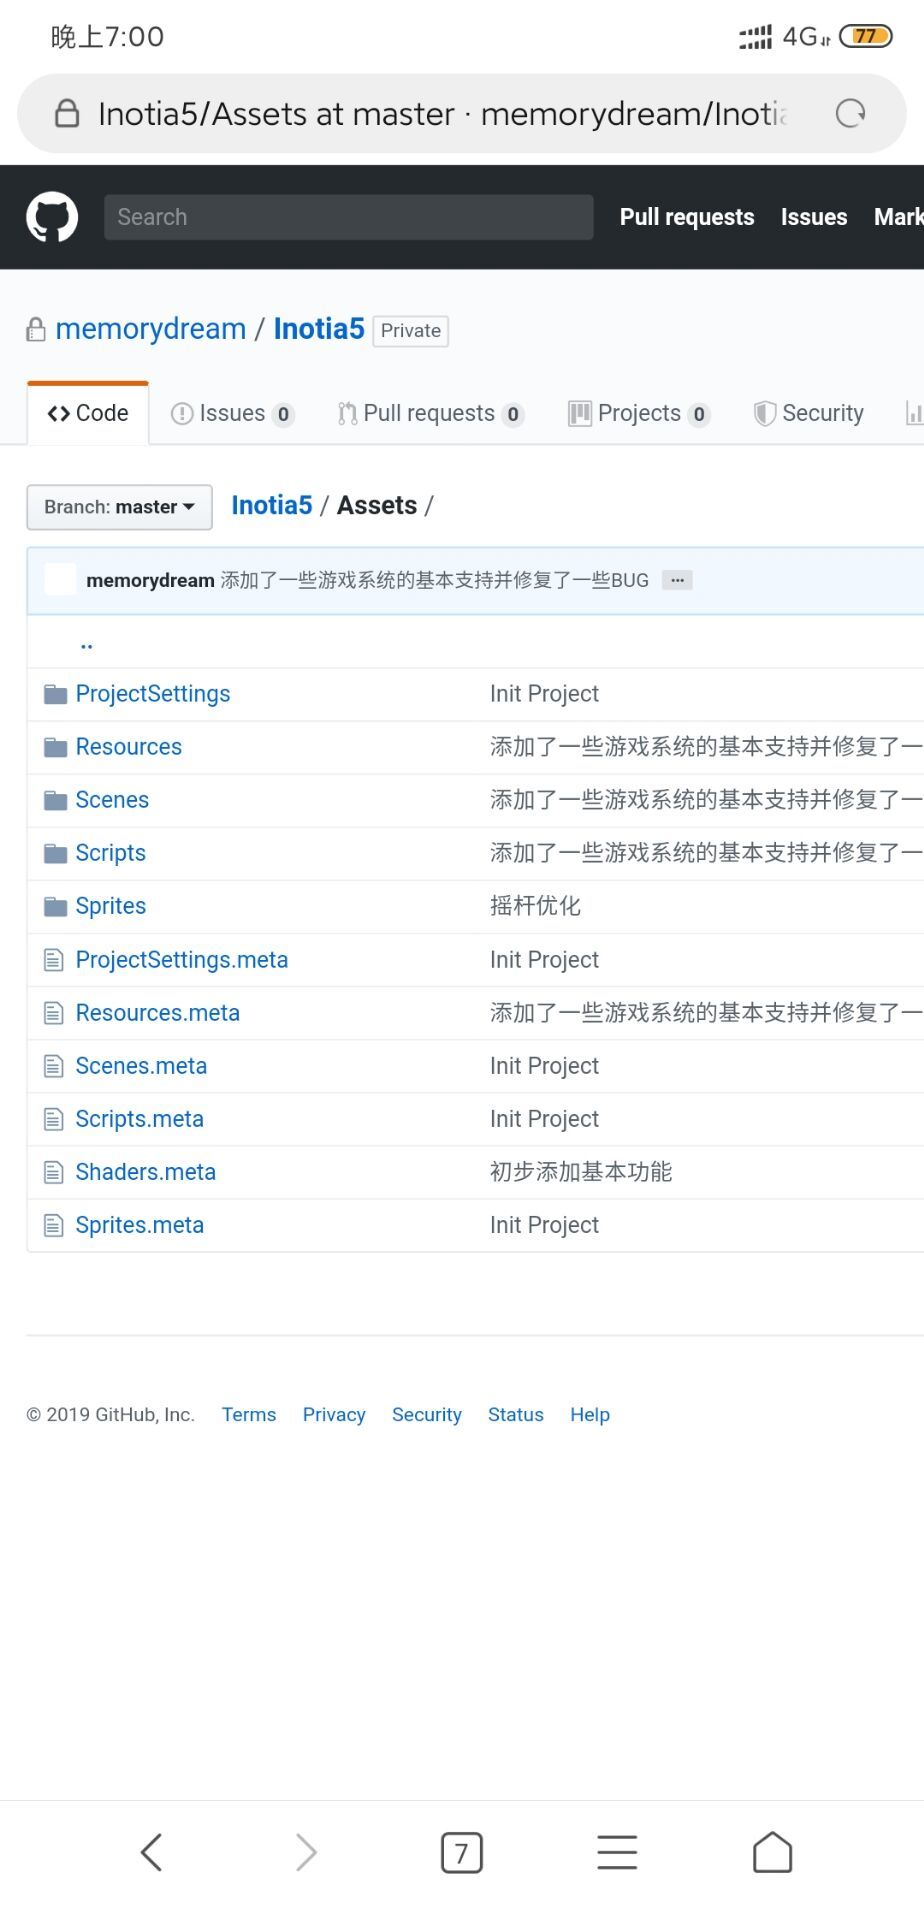Viewport: 924px width, 1920px height.
Task: Tap the browser forward arrow
Action: click(306, 1852)
